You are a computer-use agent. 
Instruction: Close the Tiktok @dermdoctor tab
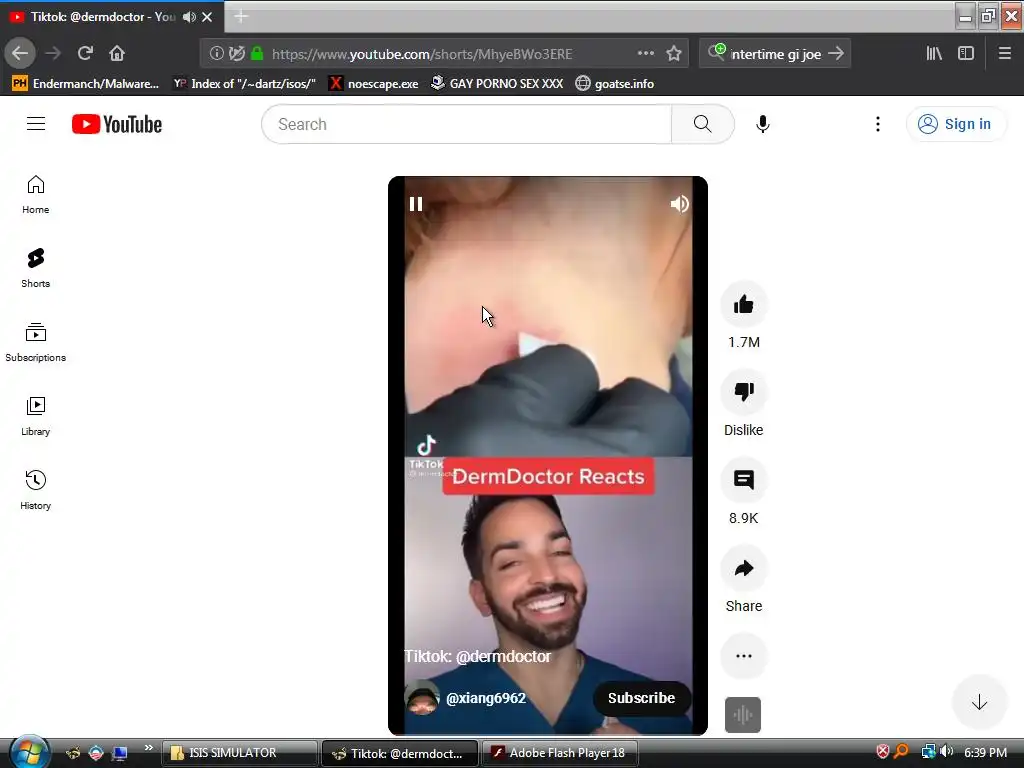207,17
